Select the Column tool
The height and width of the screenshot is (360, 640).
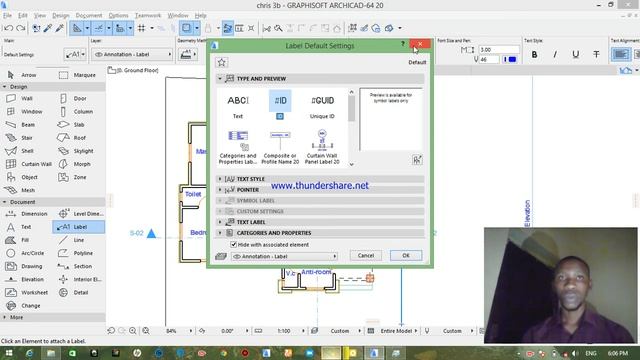point(78,111)
